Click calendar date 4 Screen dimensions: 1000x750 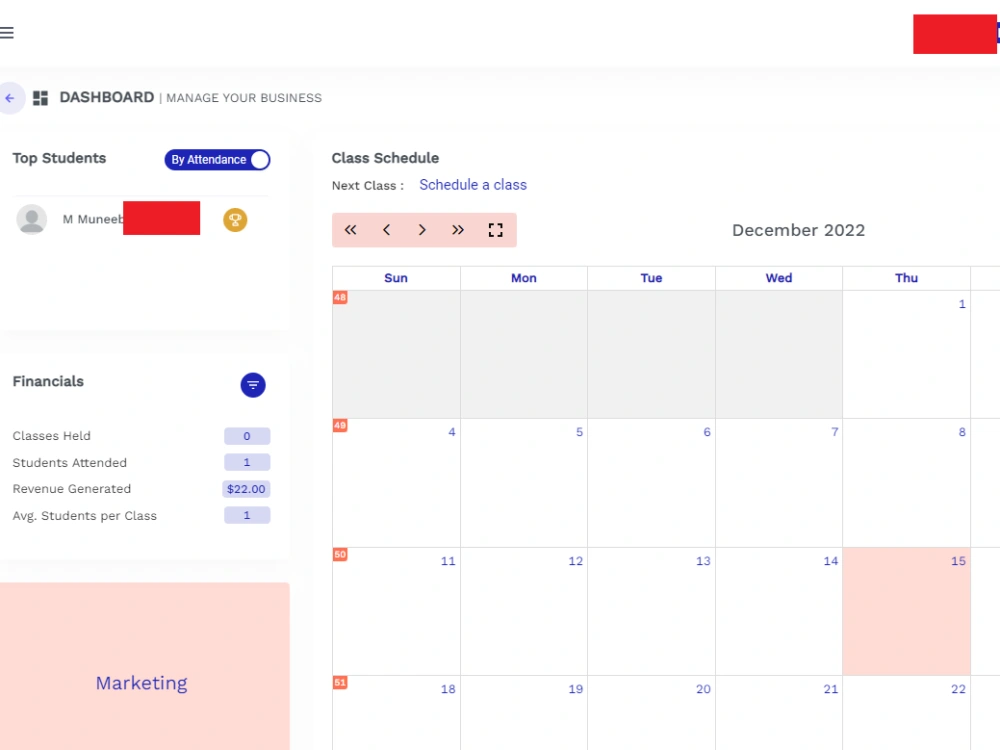coord(452,432)
